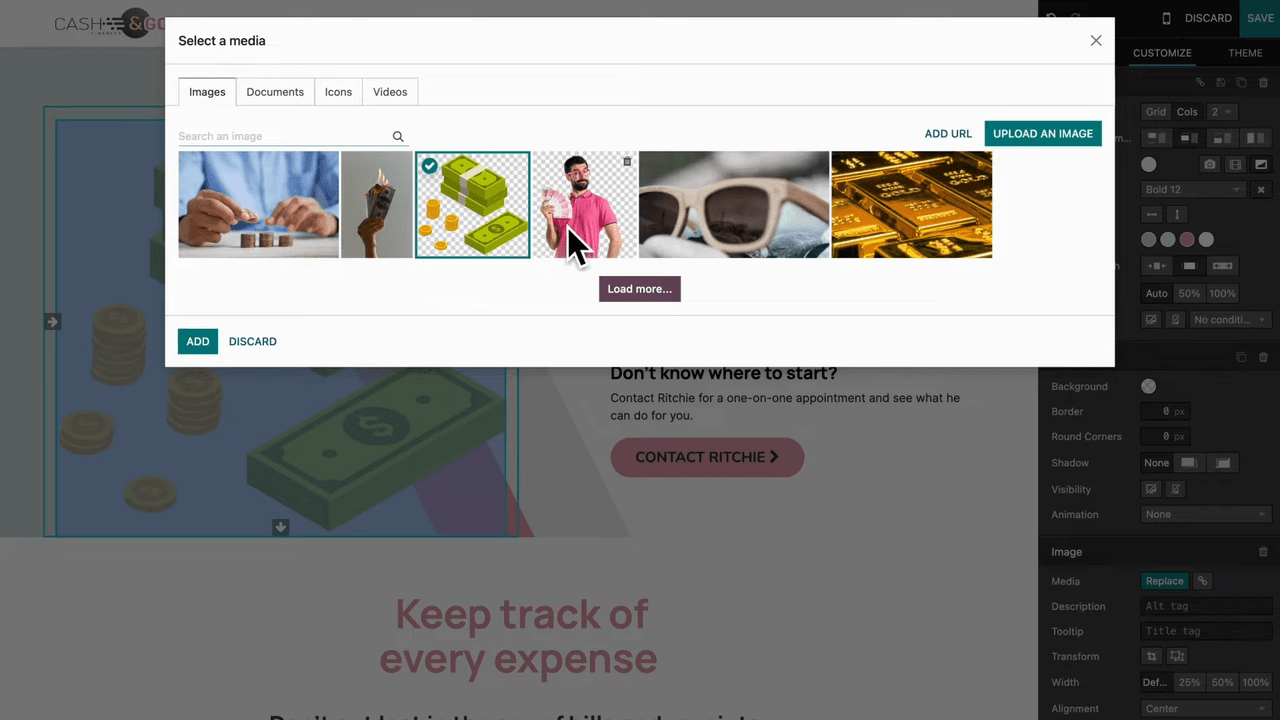Click the camera background image icon

pyautogui.click(x=1210, y=165)
